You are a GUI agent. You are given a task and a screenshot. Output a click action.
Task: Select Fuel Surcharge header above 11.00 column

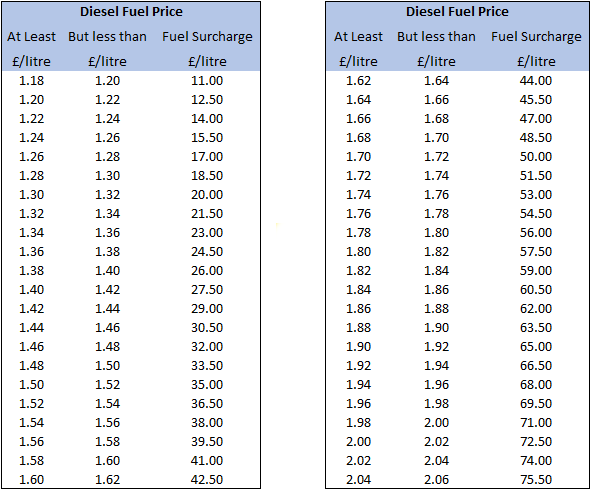[x=207, y=37]
